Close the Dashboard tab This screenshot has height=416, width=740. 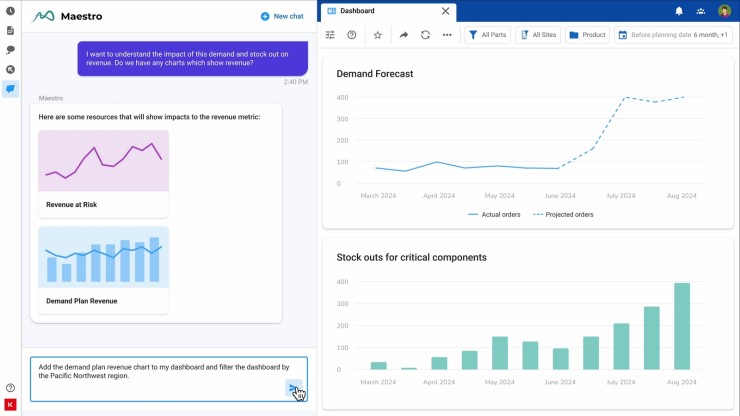[445, 11]
